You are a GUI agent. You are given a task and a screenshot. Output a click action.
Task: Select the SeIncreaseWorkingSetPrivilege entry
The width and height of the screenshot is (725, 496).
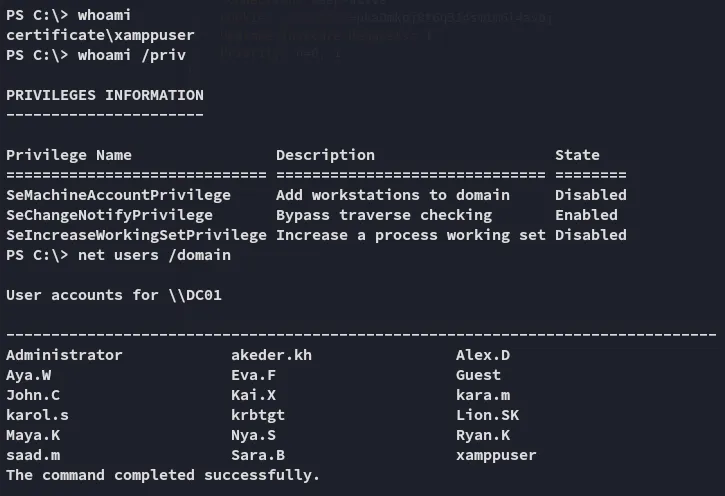click(x=136, y=235)
